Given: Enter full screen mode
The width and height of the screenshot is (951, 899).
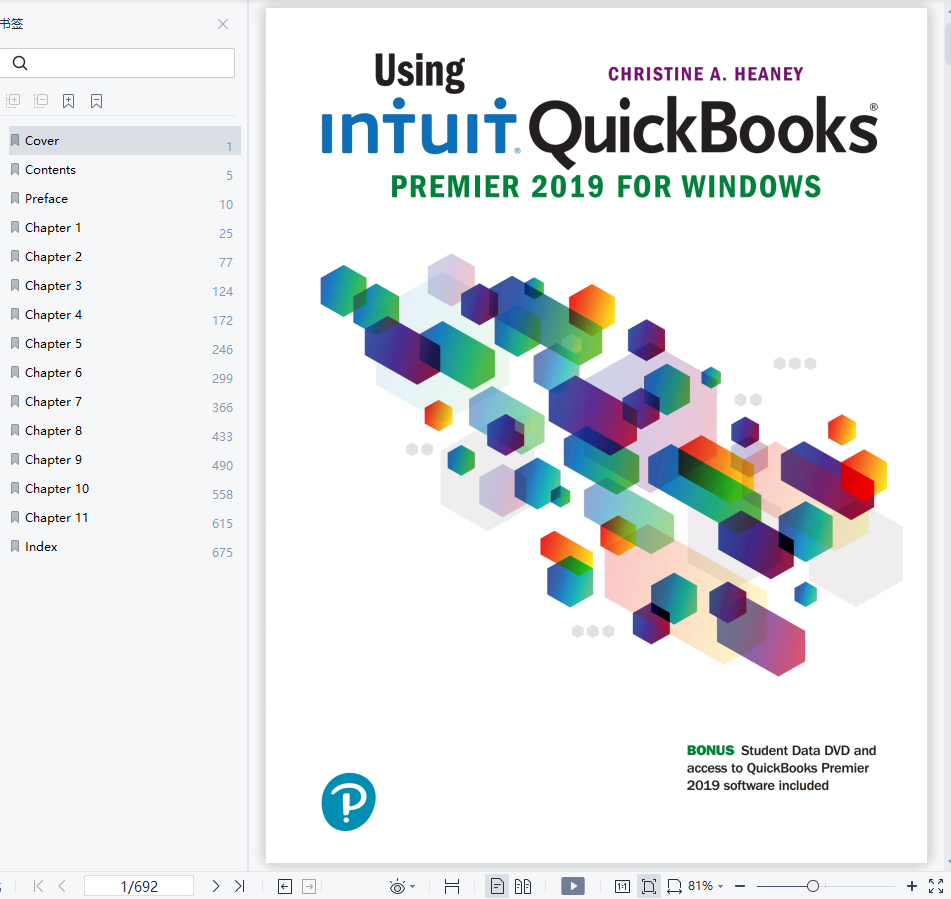Looking at the screenshot, I should [936, 886].
